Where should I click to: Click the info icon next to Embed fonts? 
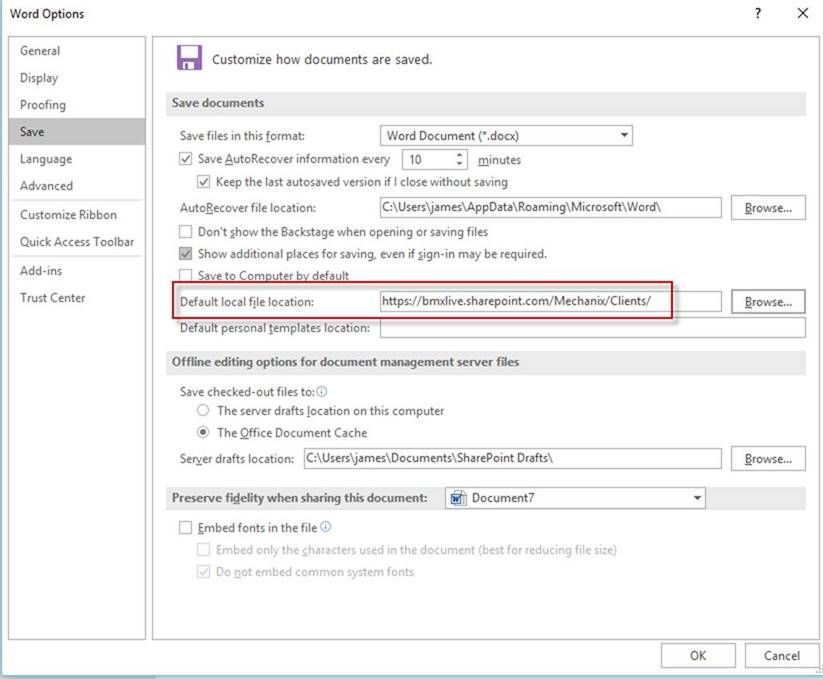coord(325,527)
